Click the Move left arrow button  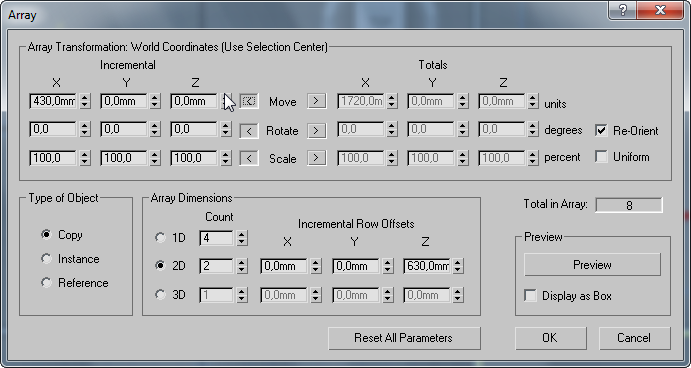point(249,101)
